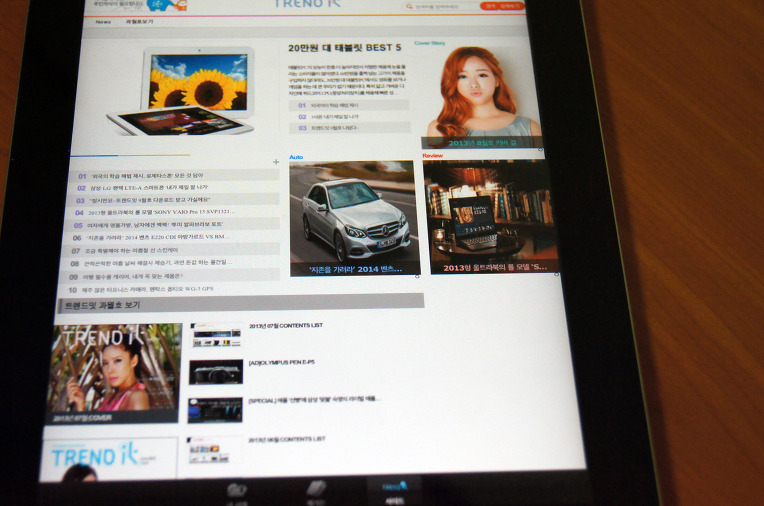Open the Olympus camera ad thumbnail
Screen dimensions: 764x506
click(216, 372)
